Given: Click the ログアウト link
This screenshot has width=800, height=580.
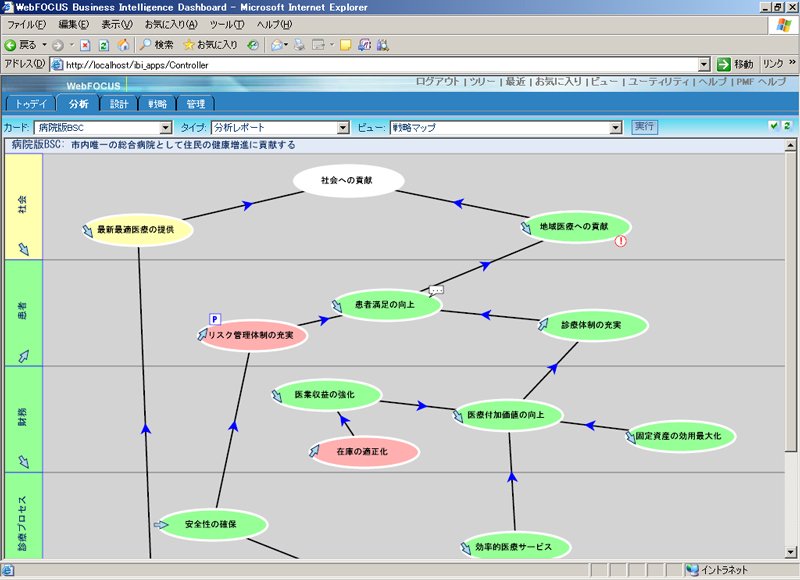Looking at the screenshot, I should 437,82.
